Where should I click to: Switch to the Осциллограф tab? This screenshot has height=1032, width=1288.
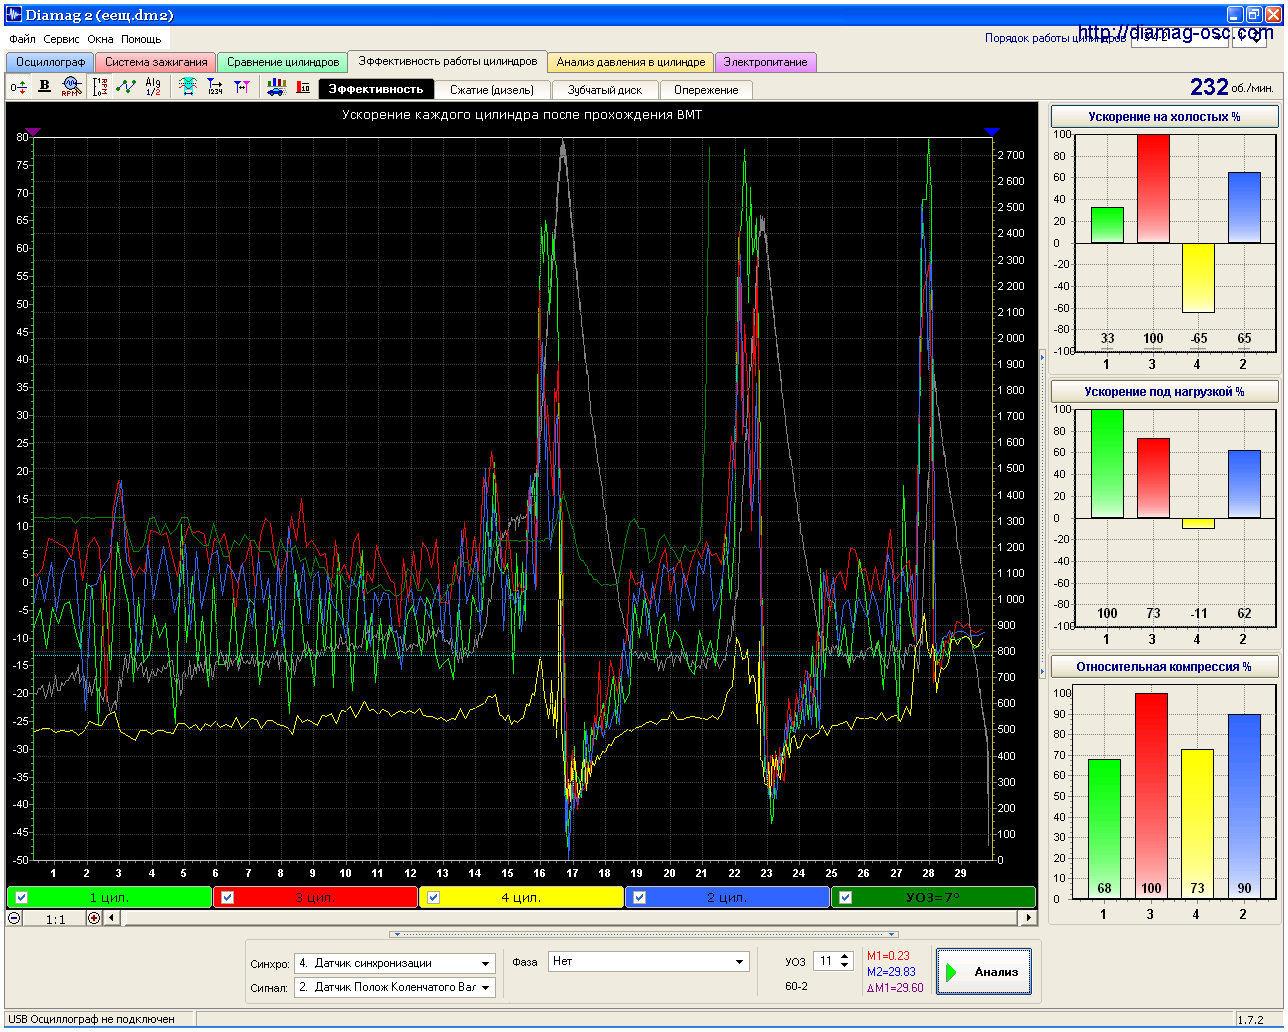(x=50, y=62)
